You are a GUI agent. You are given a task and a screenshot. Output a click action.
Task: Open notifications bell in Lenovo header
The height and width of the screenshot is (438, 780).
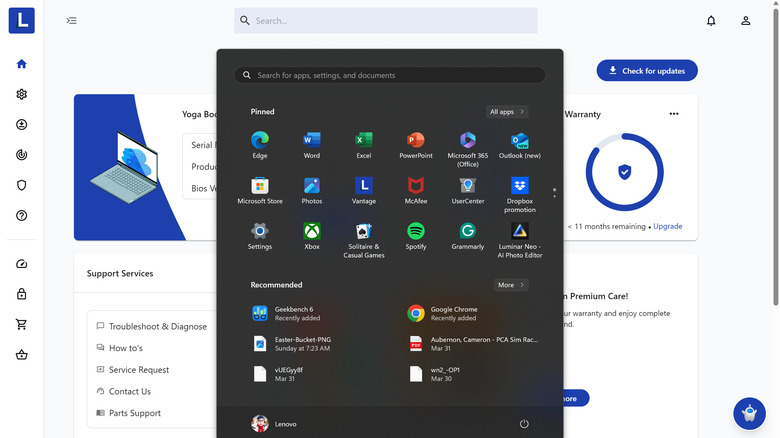(711, 20)
